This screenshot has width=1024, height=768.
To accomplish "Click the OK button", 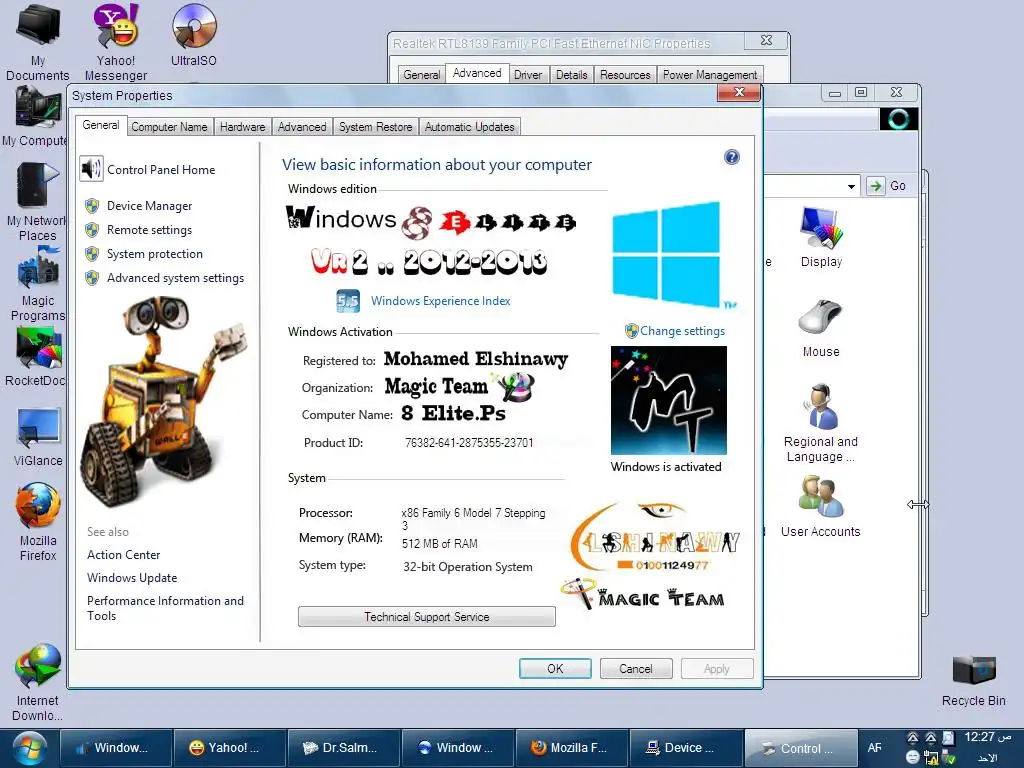I will coord(555,669).
